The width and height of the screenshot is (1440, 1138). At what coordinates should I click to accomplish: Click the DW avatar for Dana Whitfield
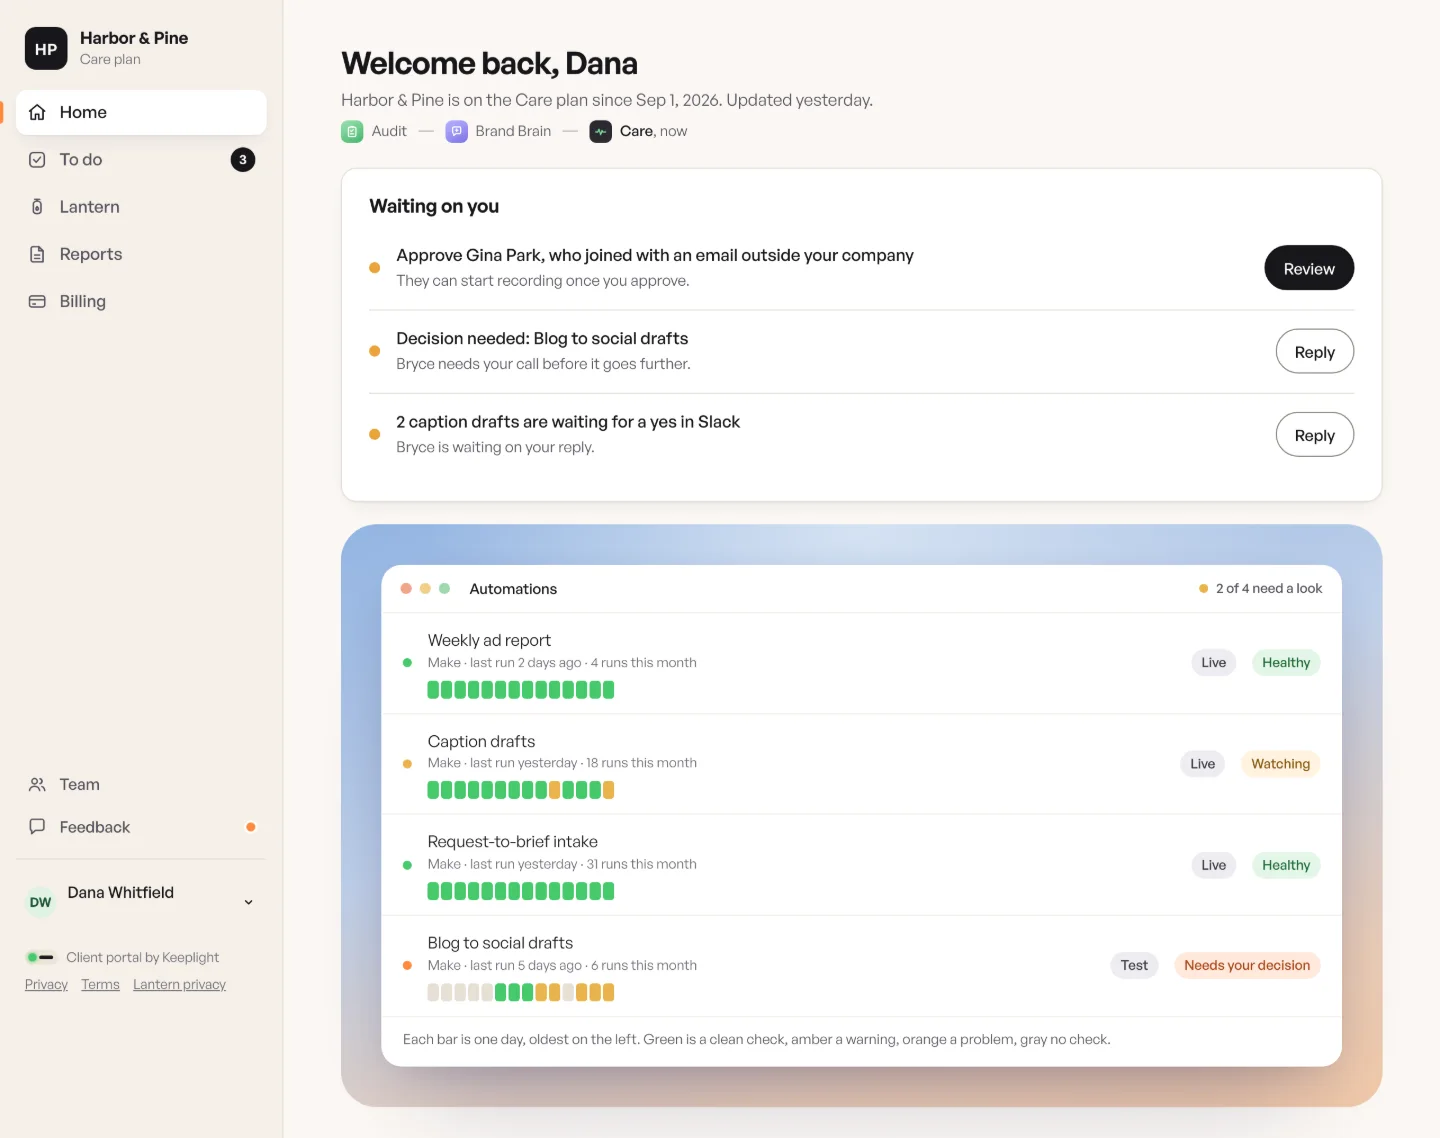(x=40, y=902)
